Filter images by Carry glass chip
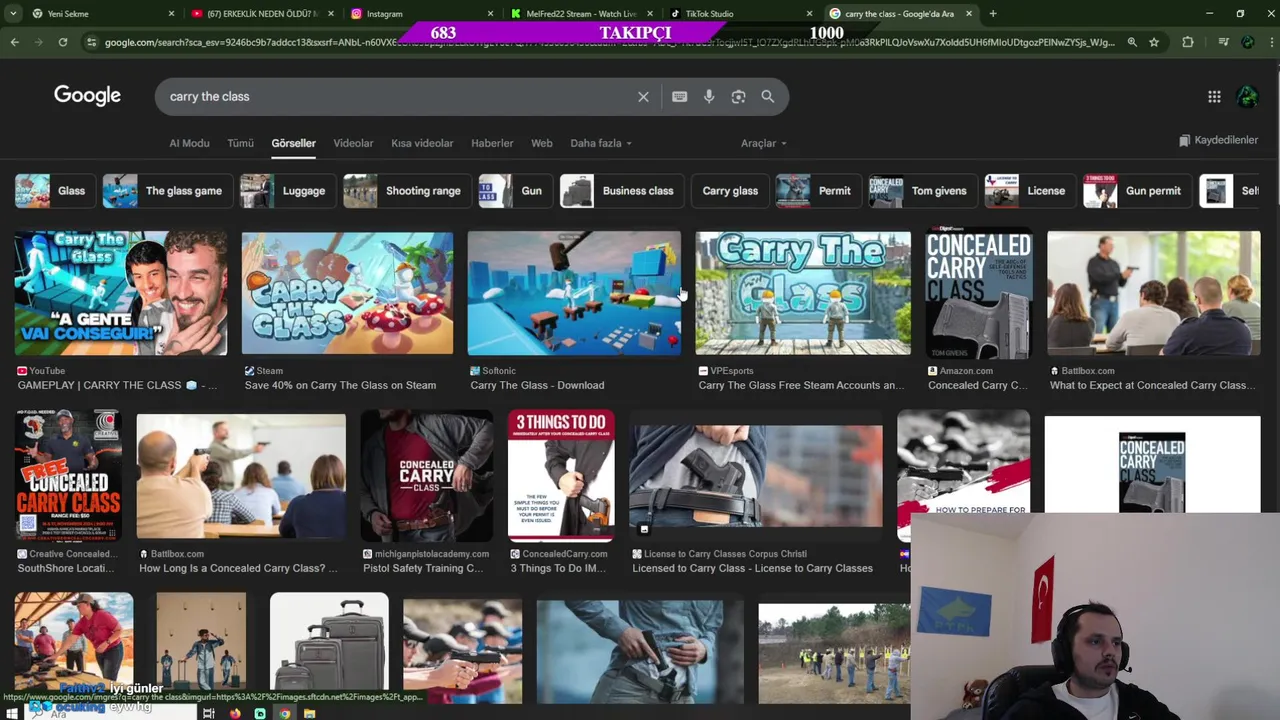 click(730, 191)
